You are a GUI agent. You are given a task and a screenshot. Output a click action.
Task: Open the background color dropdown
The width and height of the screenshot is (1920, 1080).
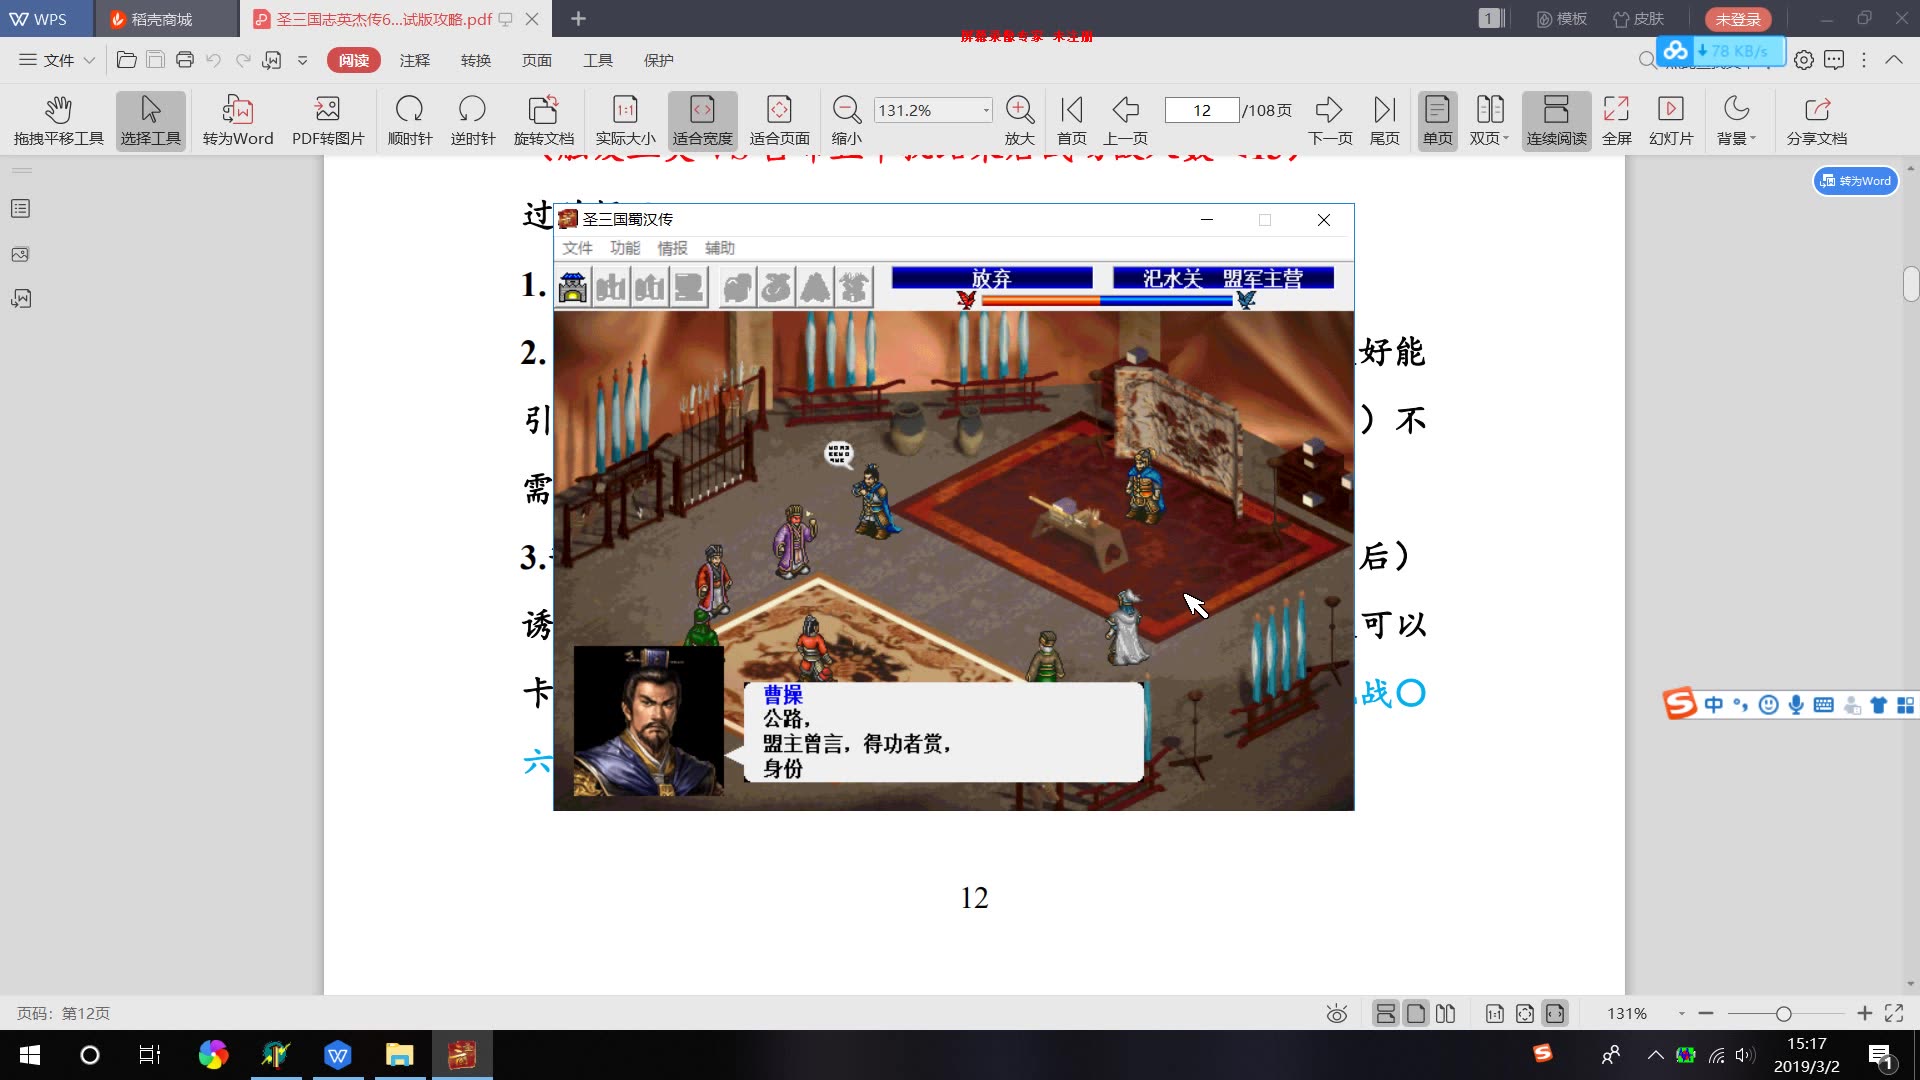1736,121
